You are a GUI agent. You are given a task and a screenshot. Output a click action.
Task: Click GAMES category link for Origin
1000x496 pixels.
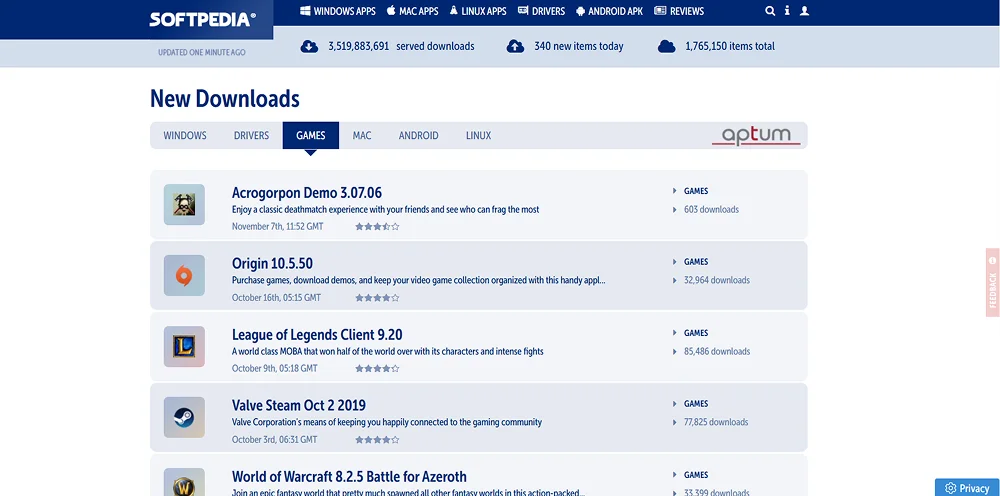pos(696,262)
